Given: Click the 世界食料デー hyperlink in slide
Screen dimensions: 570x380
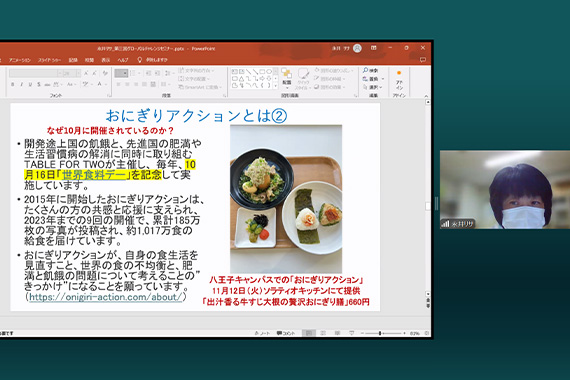Looking at the screenshot, I should [94, 175].
